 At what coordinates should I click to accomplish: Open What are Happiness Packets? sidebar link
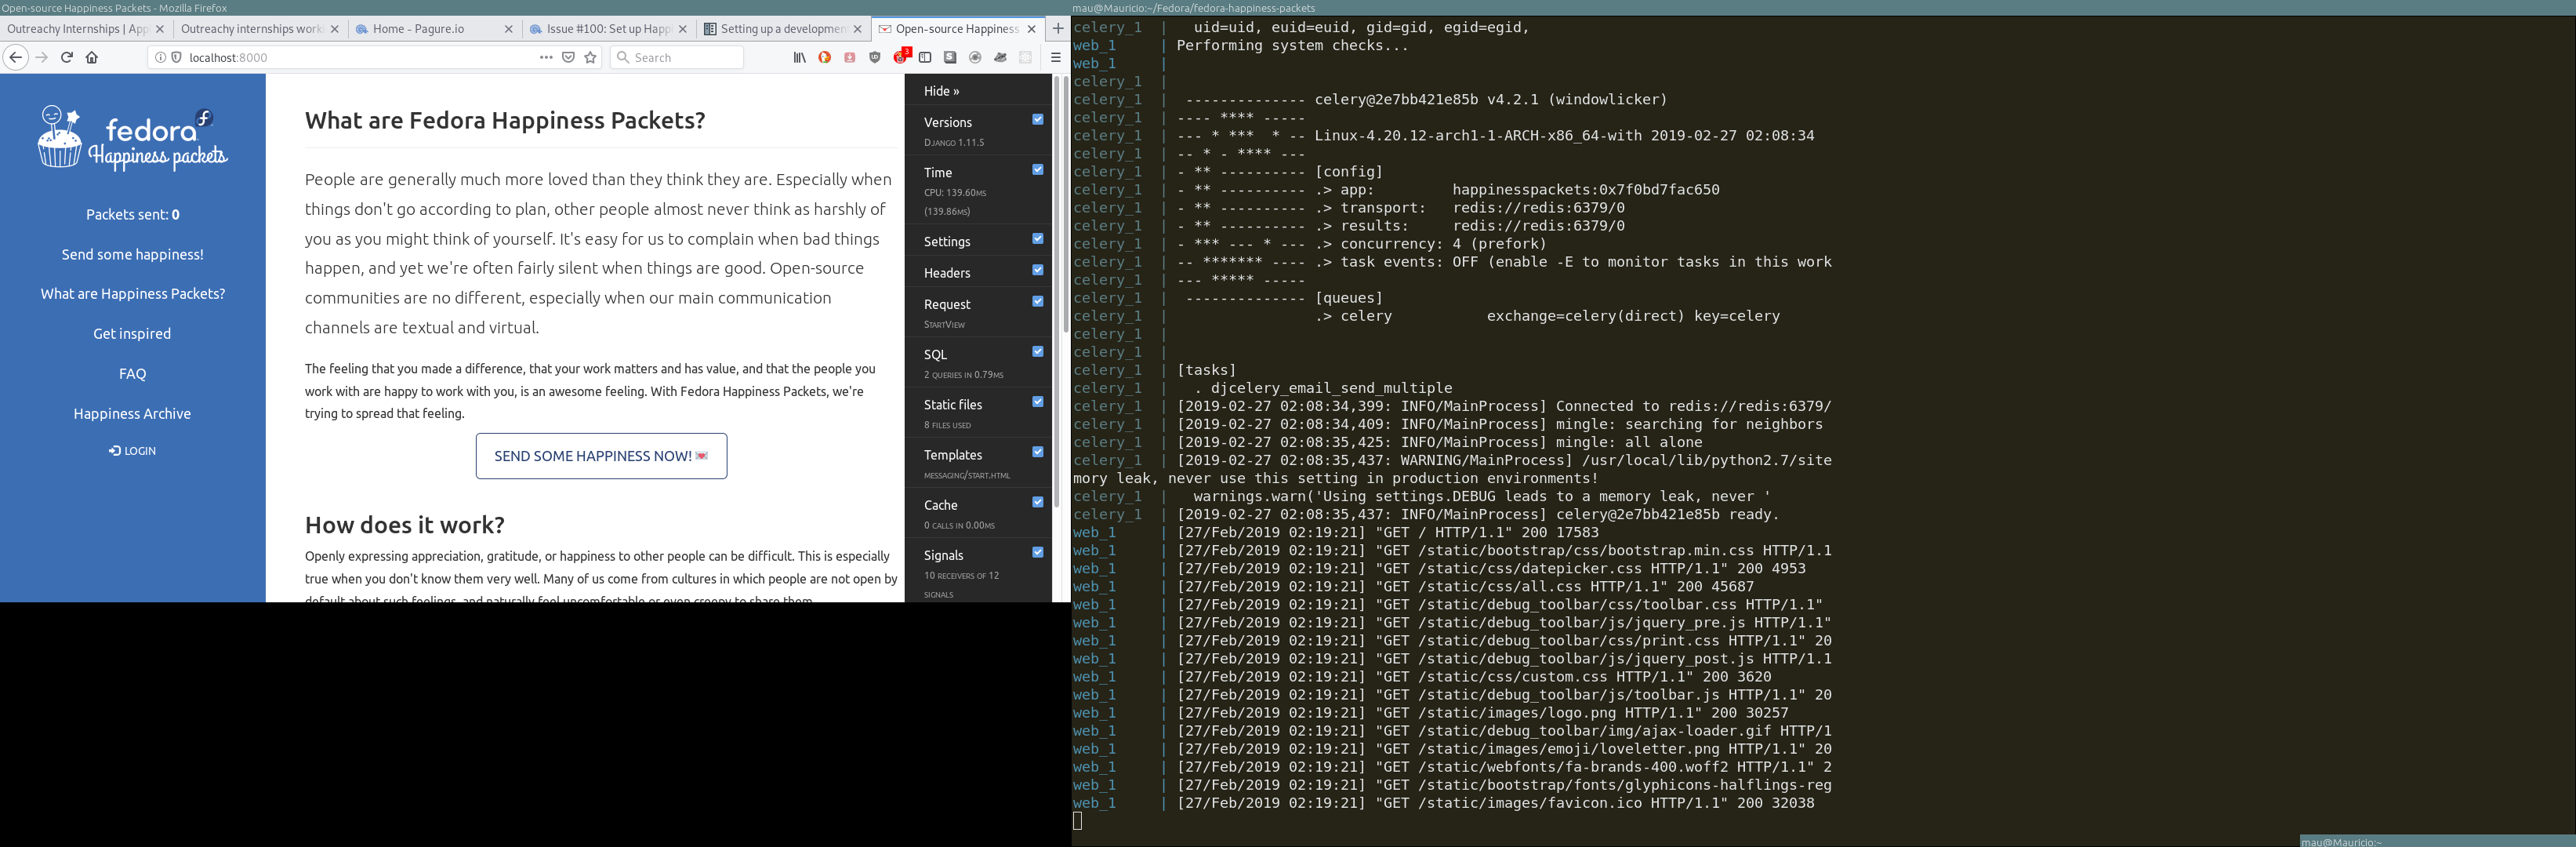point(133,294)
